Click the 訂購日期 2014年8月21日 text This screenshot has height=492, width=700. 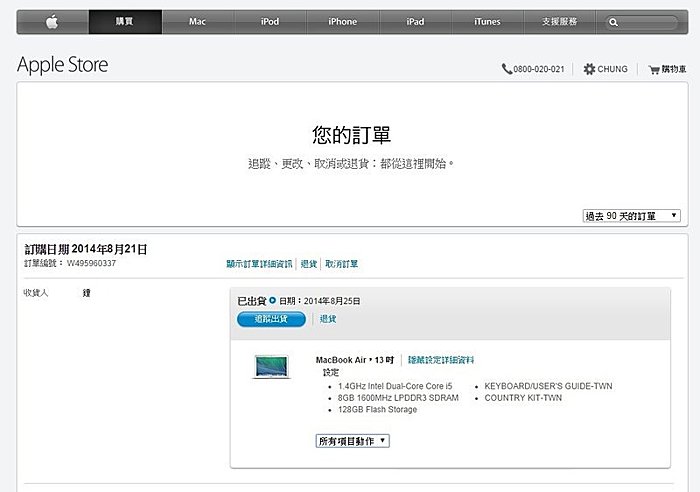pos(86,249)
